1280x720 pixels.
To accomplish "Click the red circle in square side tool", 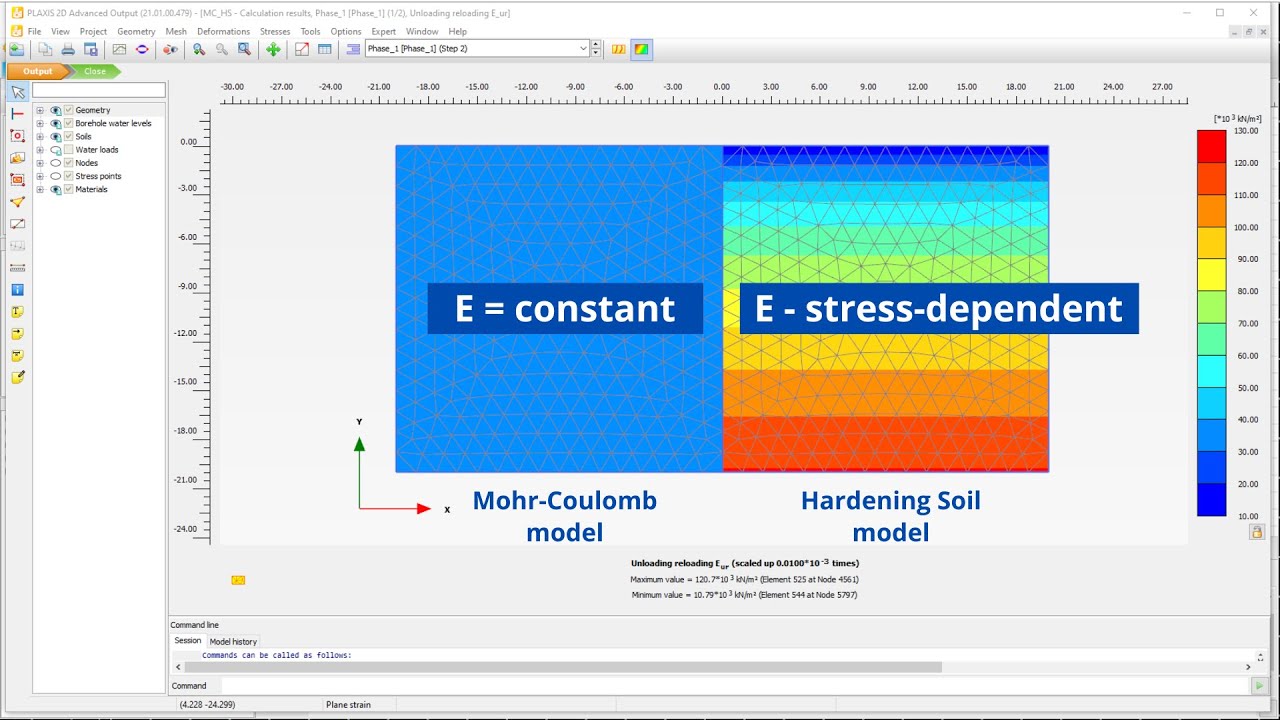I will point(17,136).
